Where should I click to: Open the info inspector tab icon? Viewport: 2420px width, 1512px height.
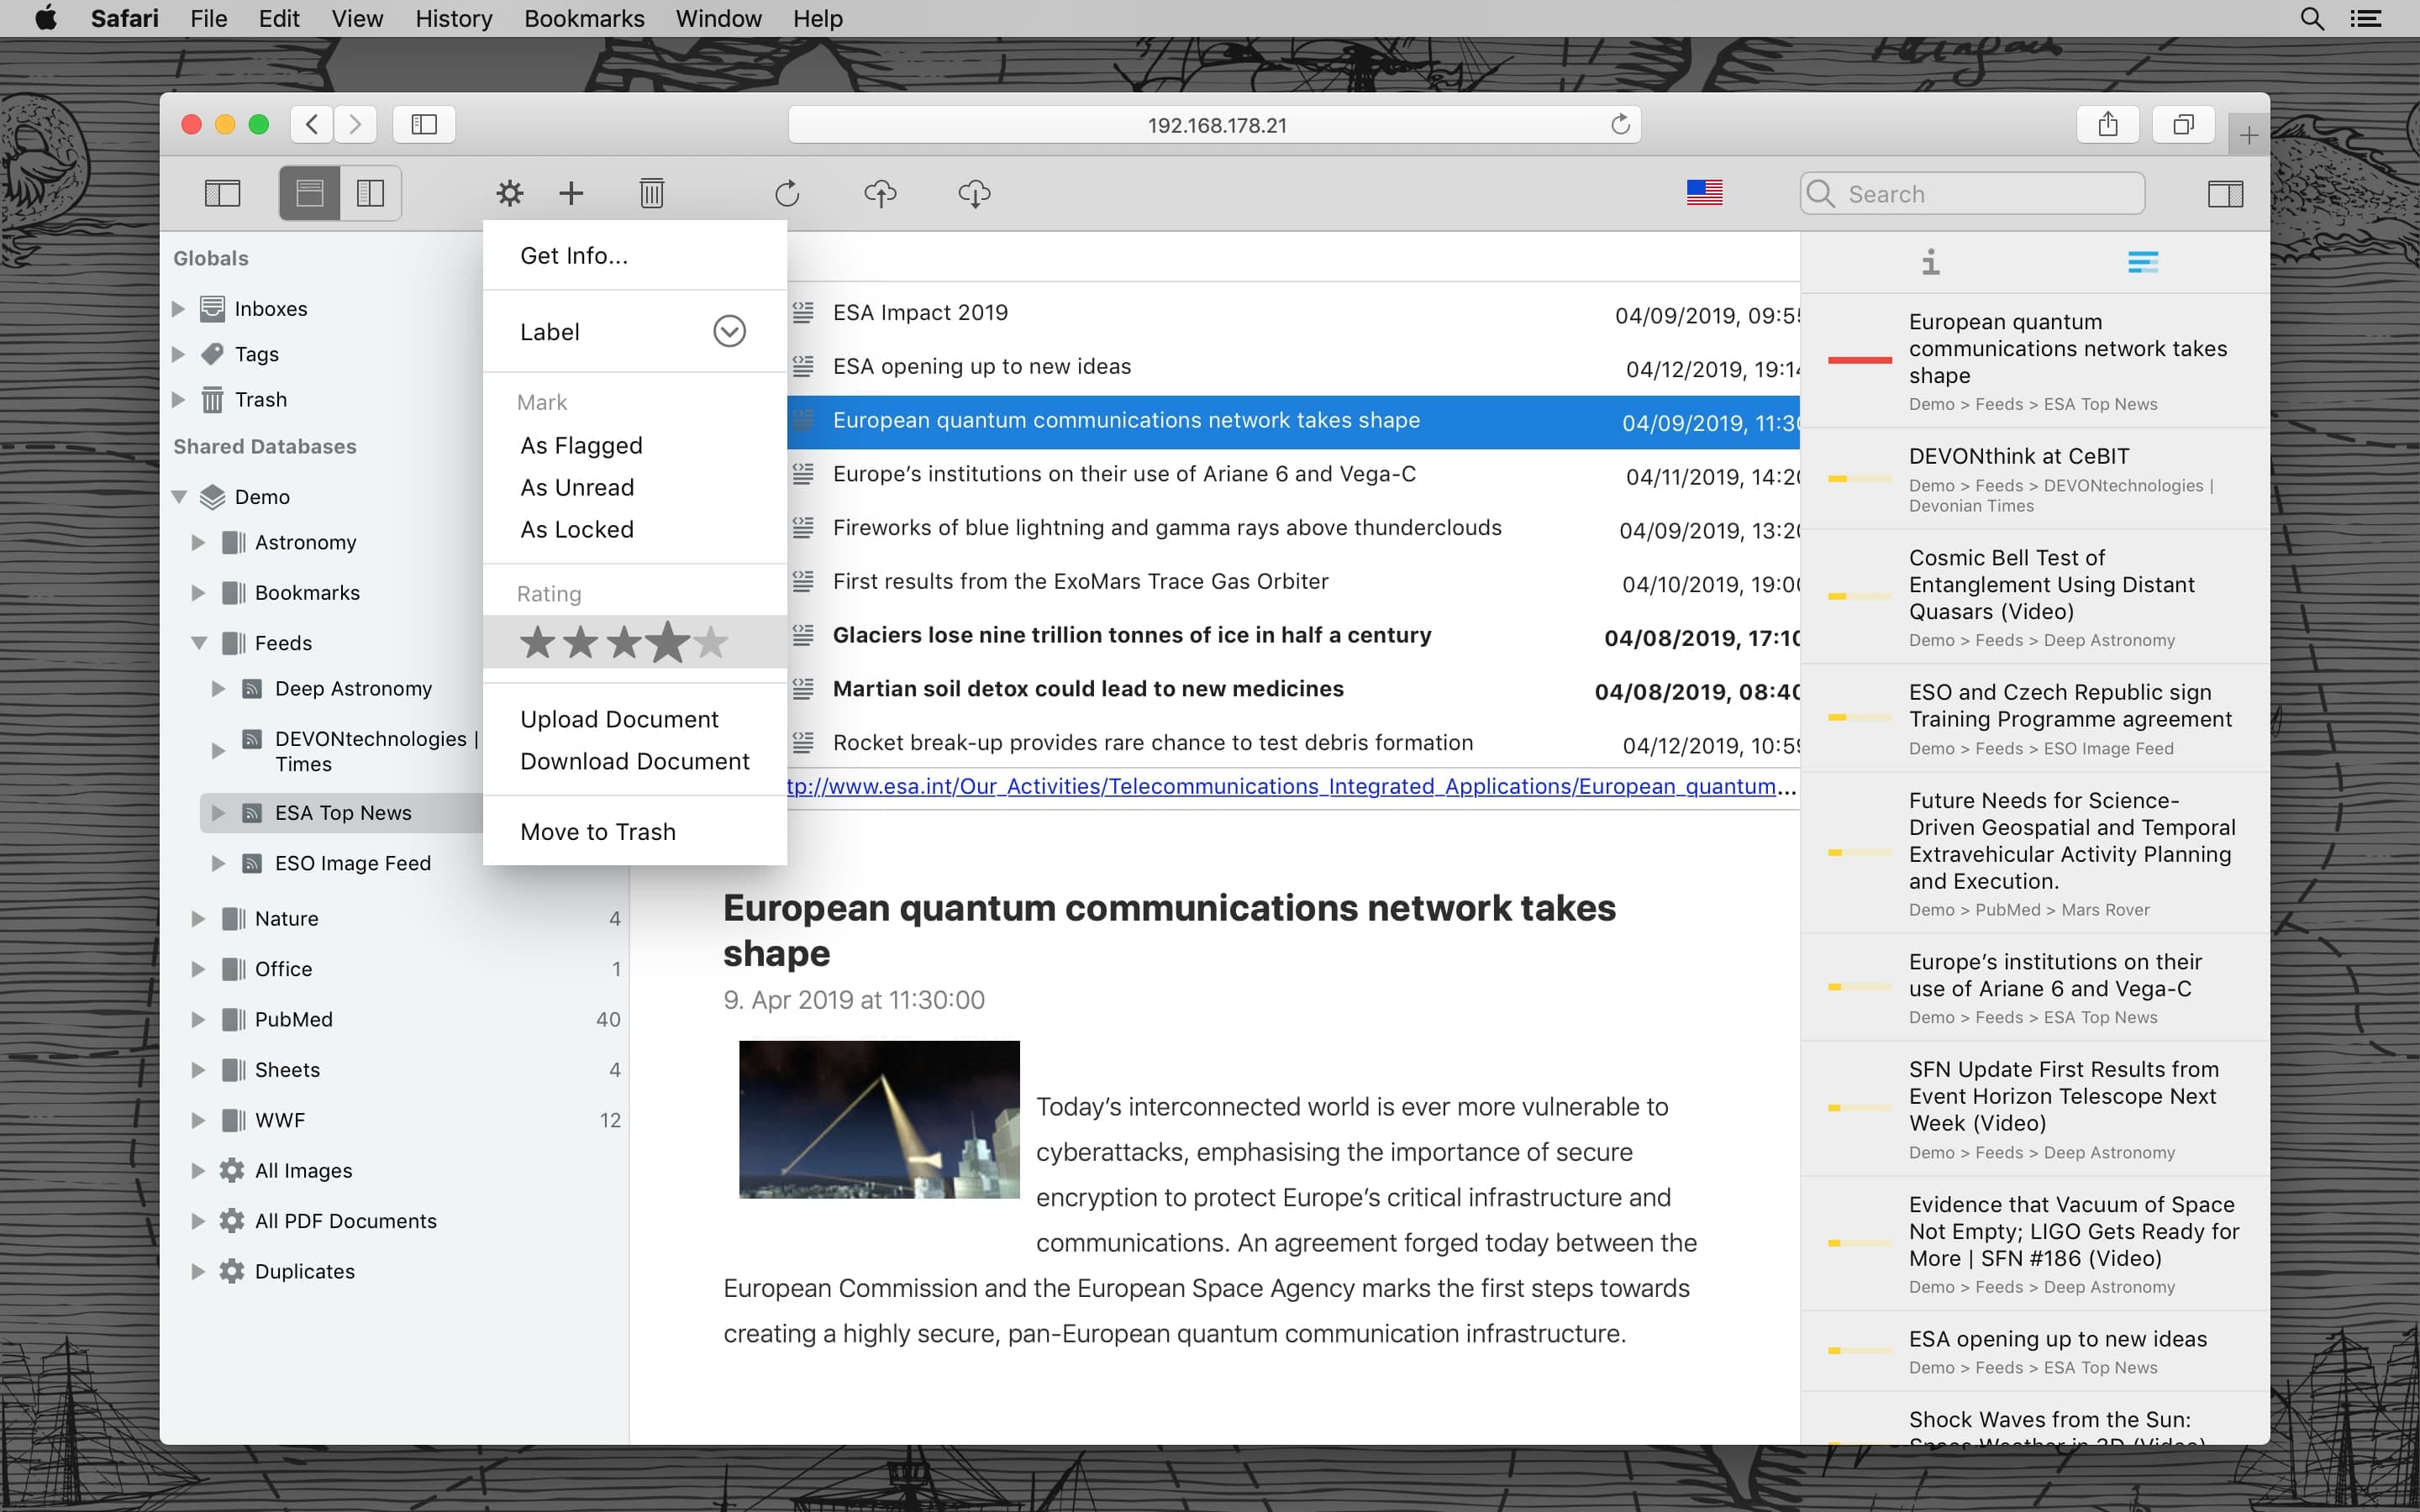pyautogui.click(x=1930, y=262)
